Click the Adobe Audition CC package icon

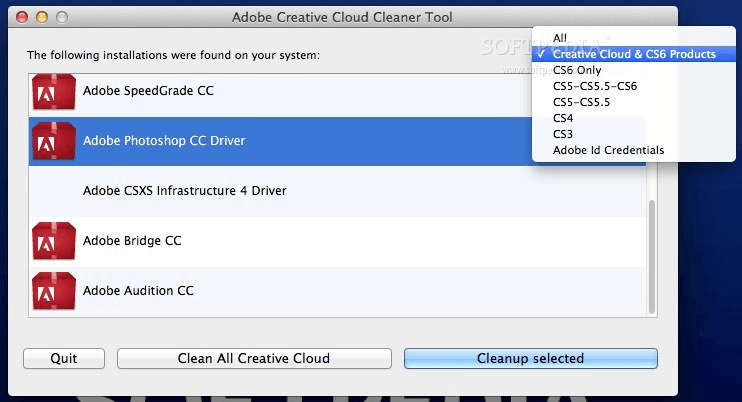54,291
